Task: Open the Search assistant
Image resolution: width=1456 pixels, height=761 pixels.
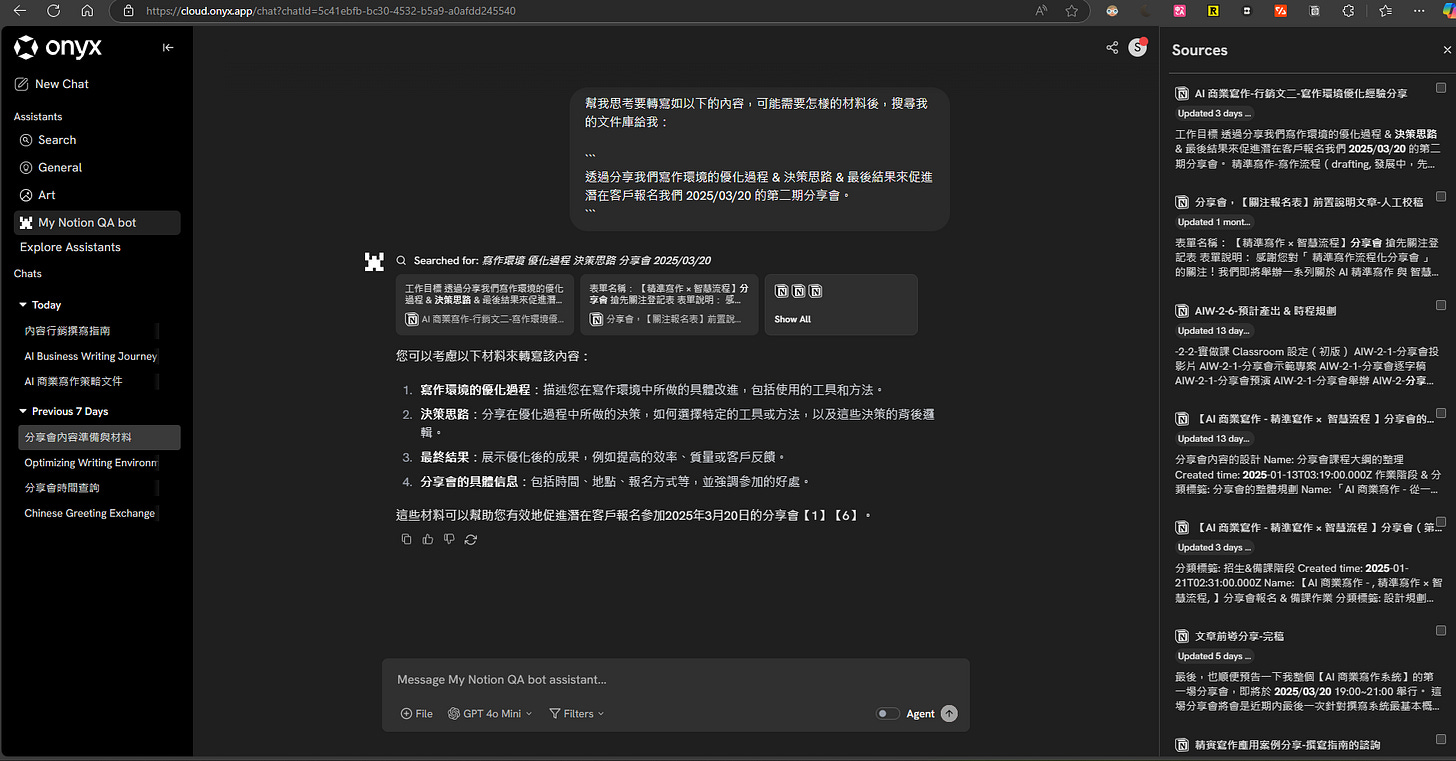Action: pyautogui.click(x=48, y=140)
